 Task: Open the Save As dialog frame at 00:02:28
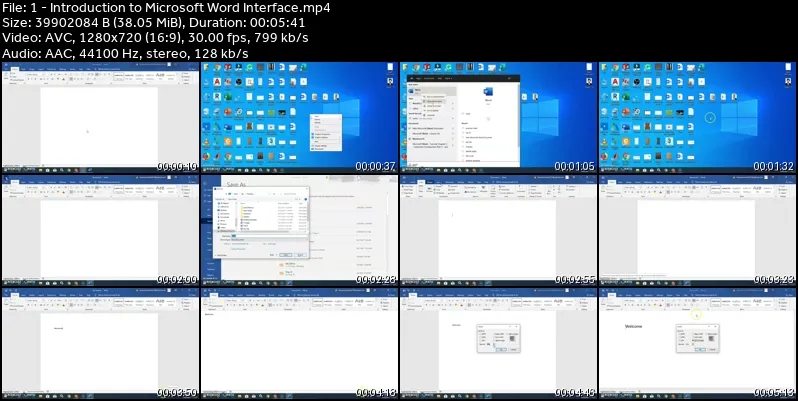[x=299, y=230]
